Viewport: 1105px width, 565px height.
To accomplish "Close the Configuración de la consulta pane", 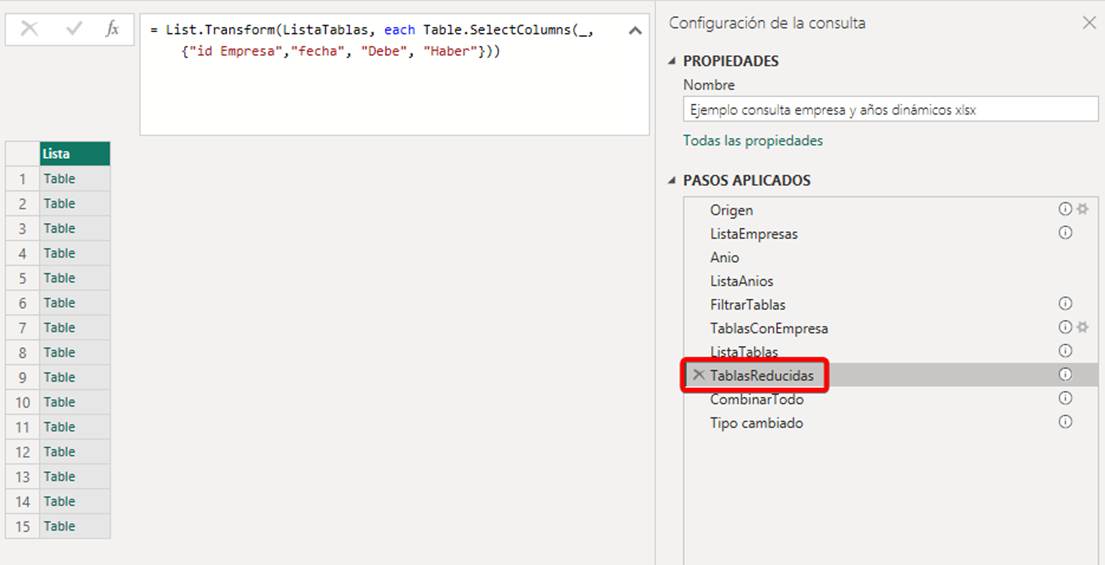I will (x=1089, y=23).
